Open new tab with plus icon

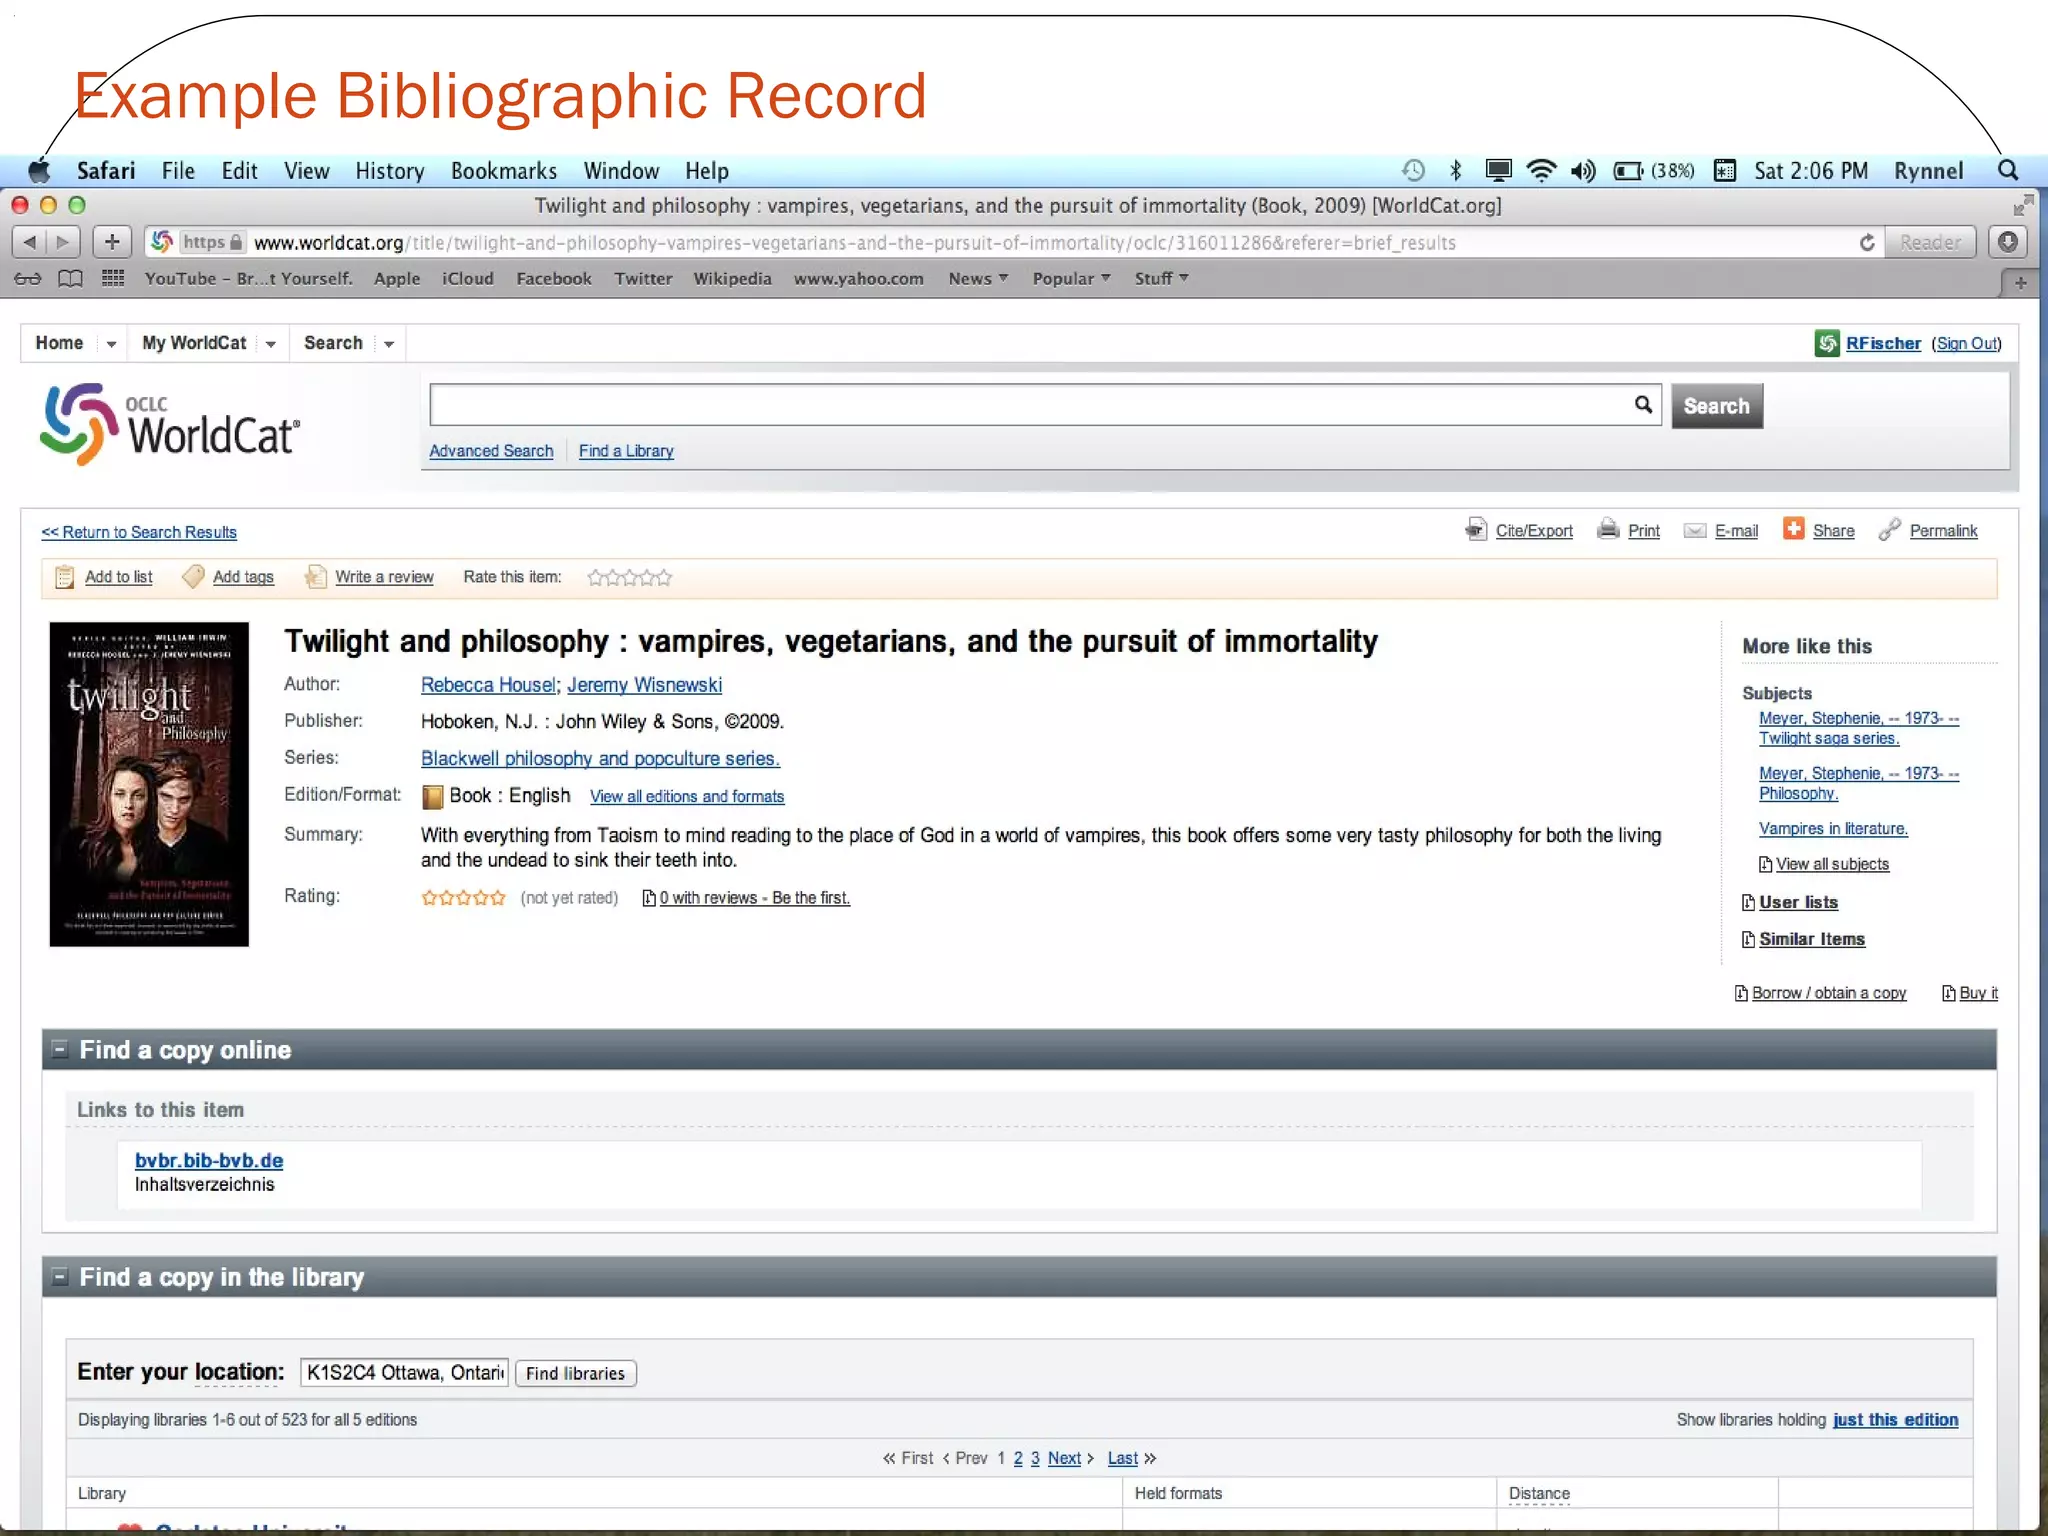pos(2021,284)
